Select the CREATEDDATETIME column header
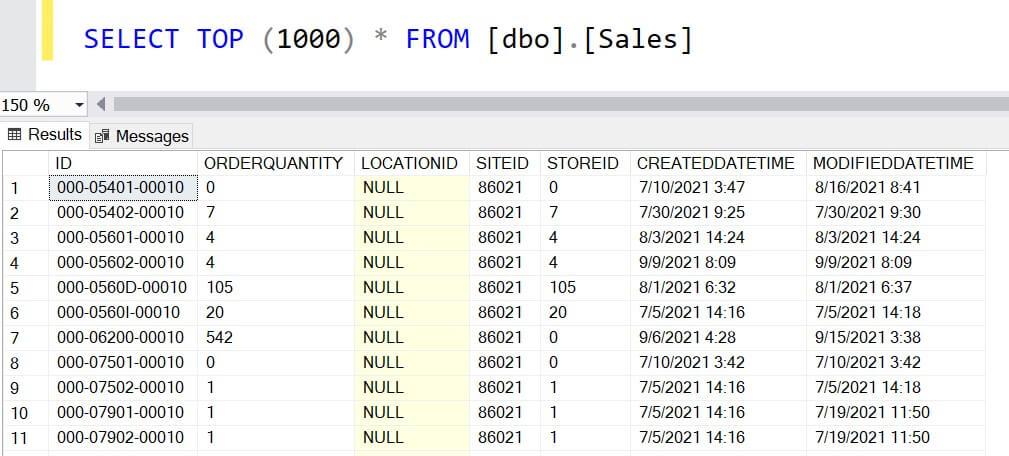 point(715,163)
